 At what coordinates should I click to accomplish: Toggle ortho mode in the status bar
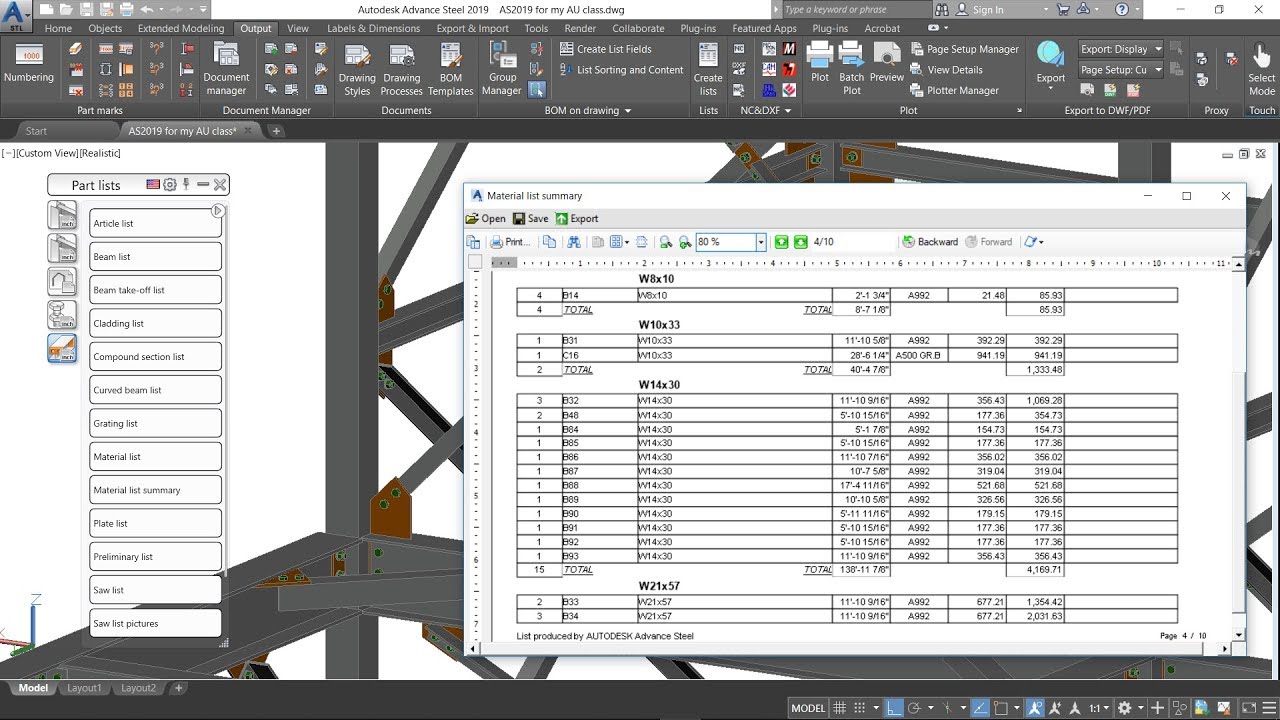click(893, 708)
